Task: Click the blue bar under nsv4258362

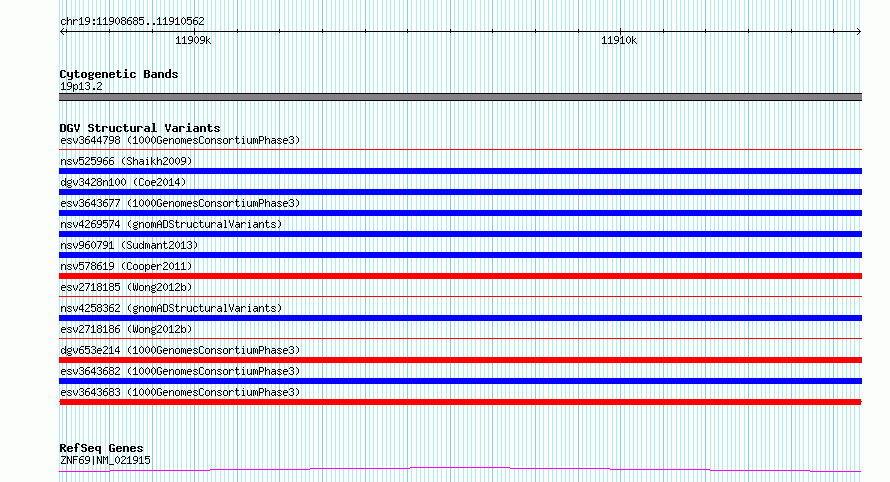Action: pos(460,318)
